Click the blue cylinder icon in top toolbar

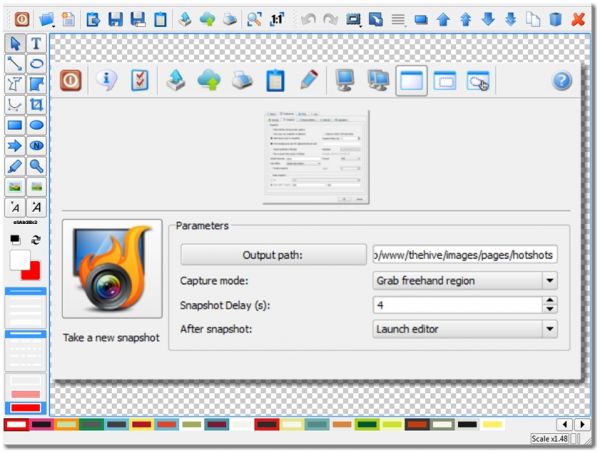point(555,19)
